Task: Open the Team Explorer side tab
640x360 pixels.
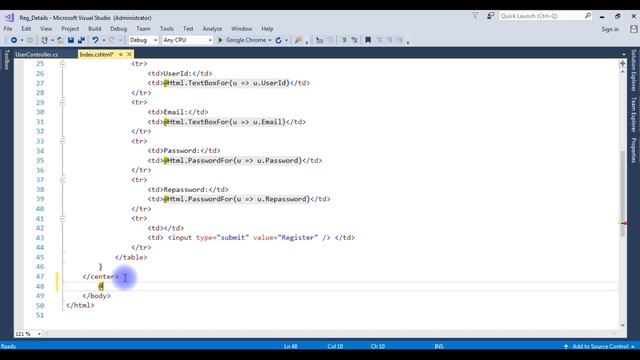Action: [633, 115]
